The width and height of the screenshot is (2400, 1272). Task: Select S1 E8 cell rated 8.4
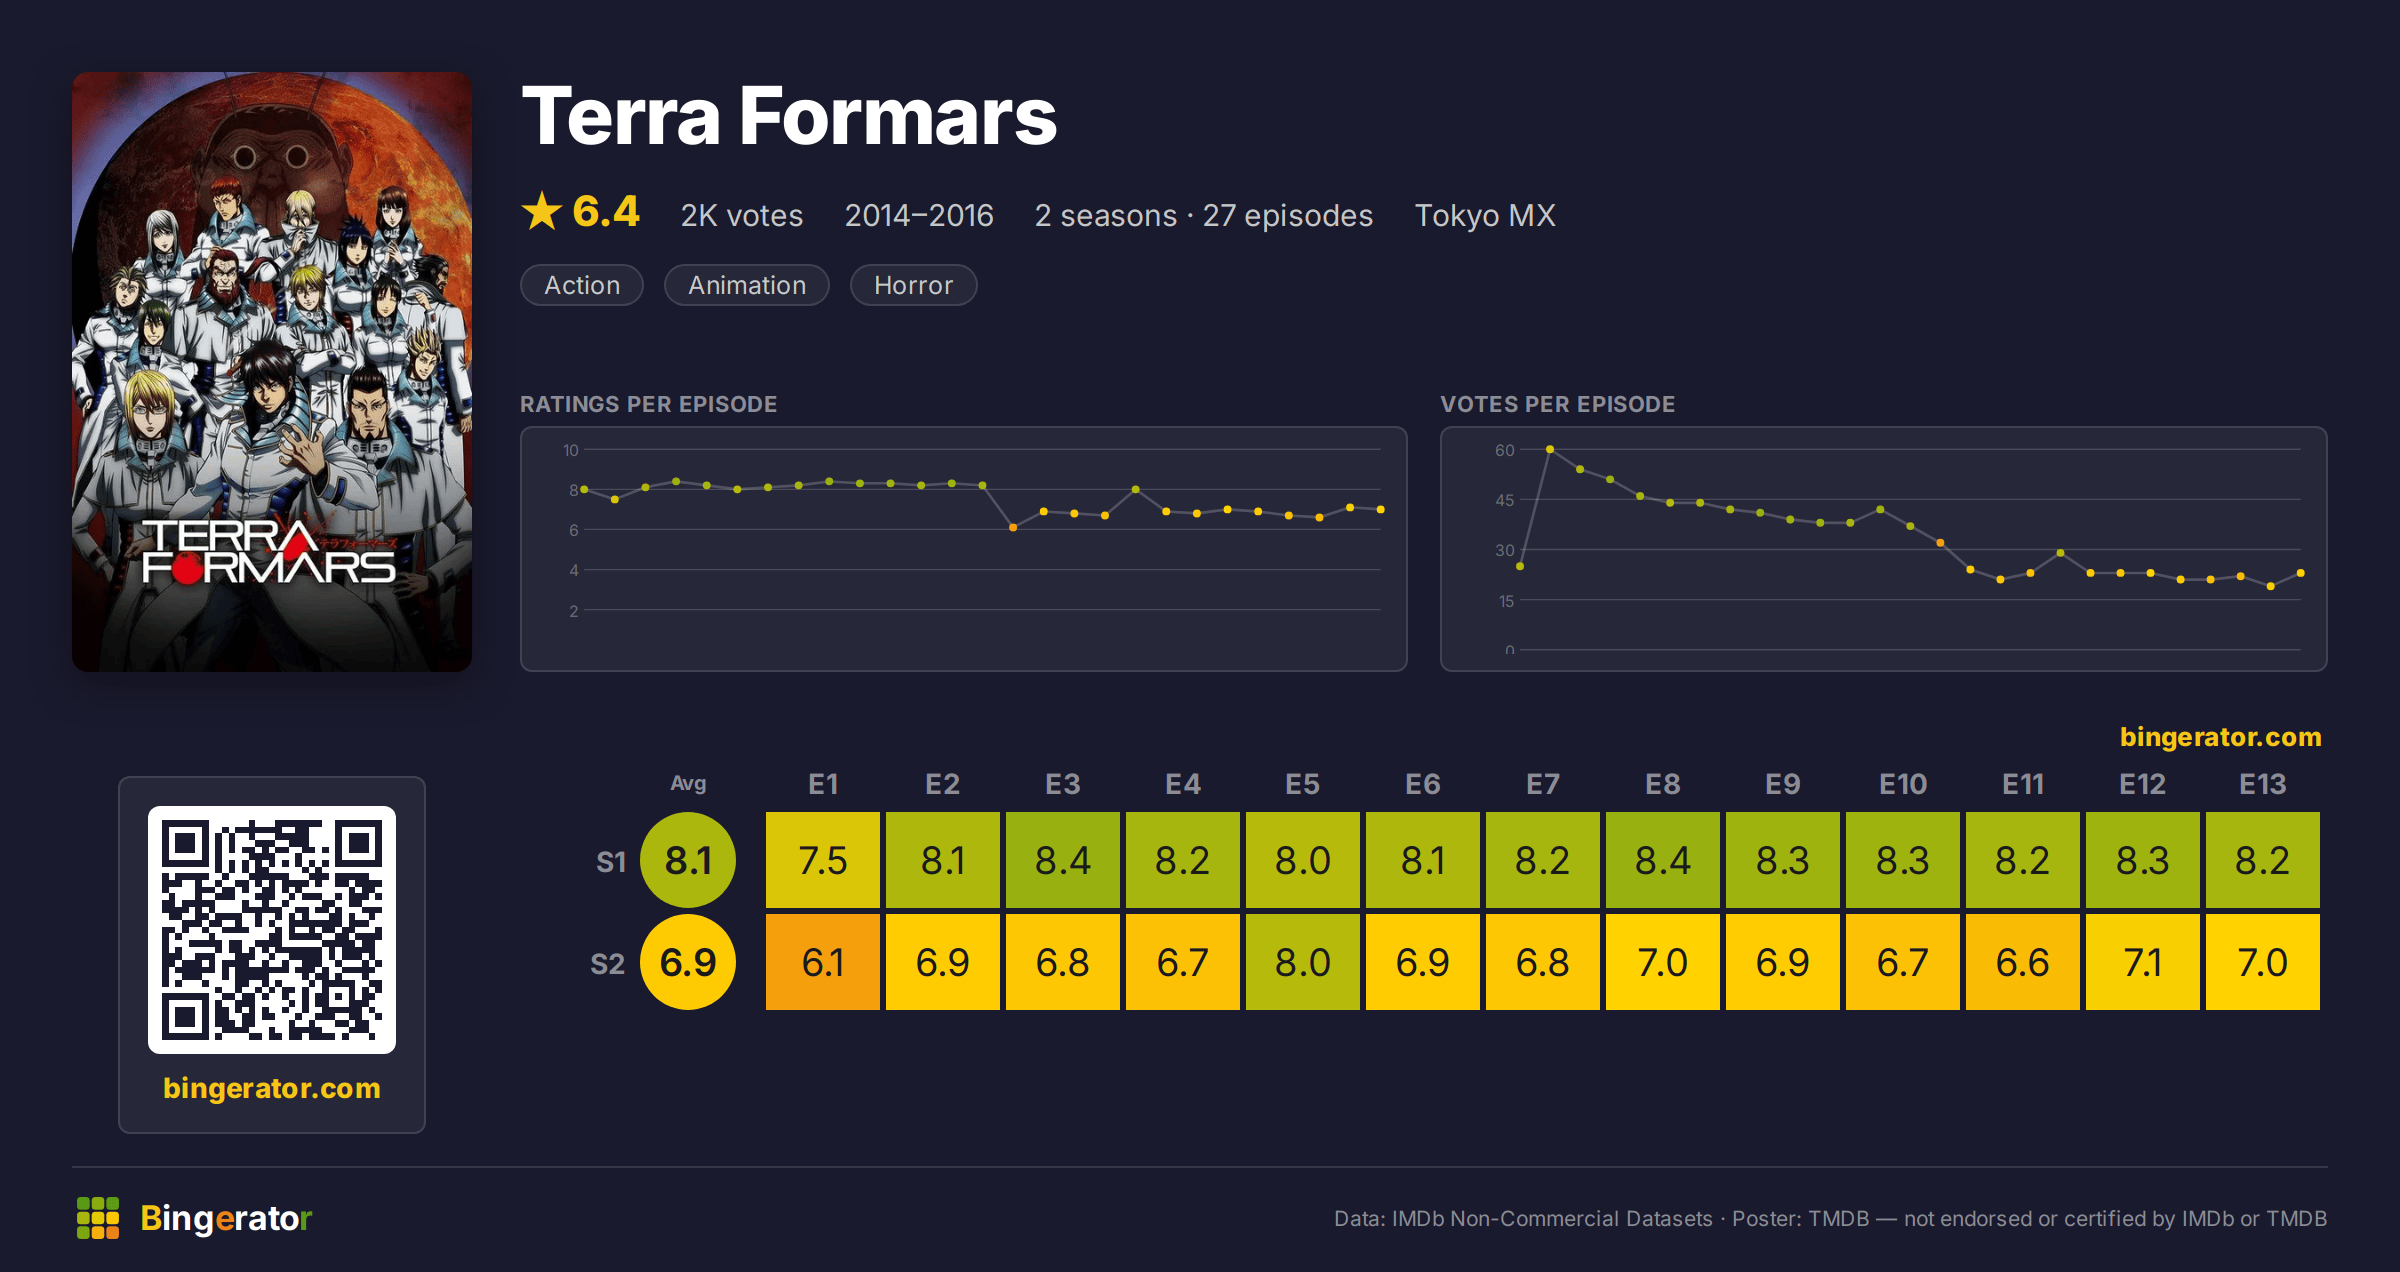(1663, 860)
